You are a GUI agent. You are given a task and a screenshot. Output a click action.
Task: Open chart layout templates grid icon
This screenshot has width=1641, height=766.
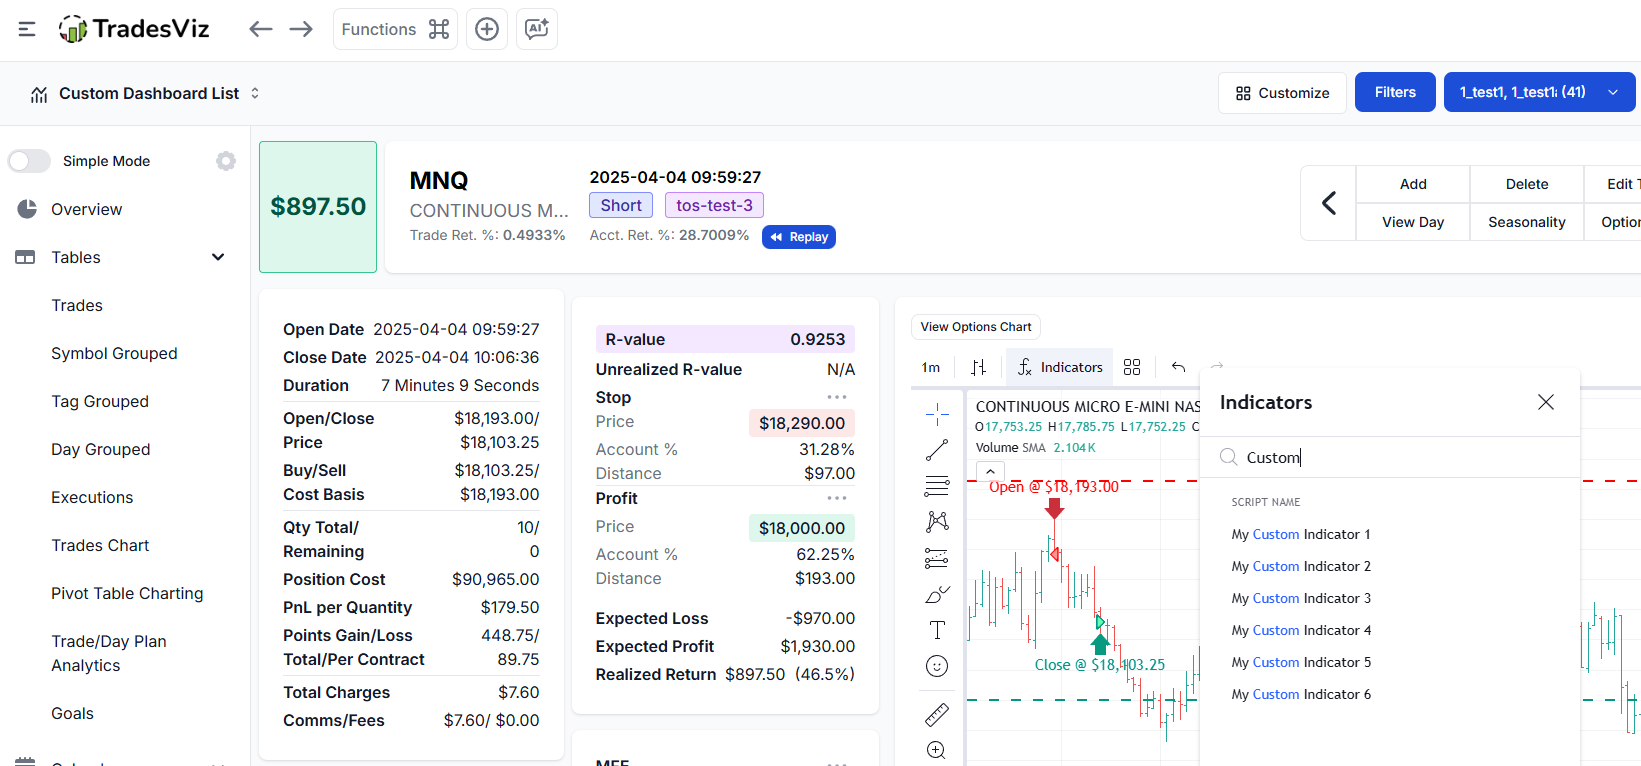pos(1132,367)
